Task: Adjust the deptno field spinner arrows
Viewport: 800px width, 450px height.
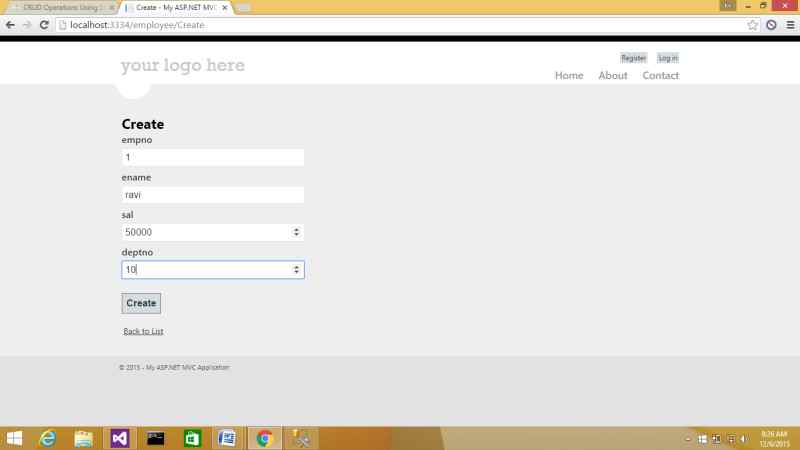Action: pos(296,270)
